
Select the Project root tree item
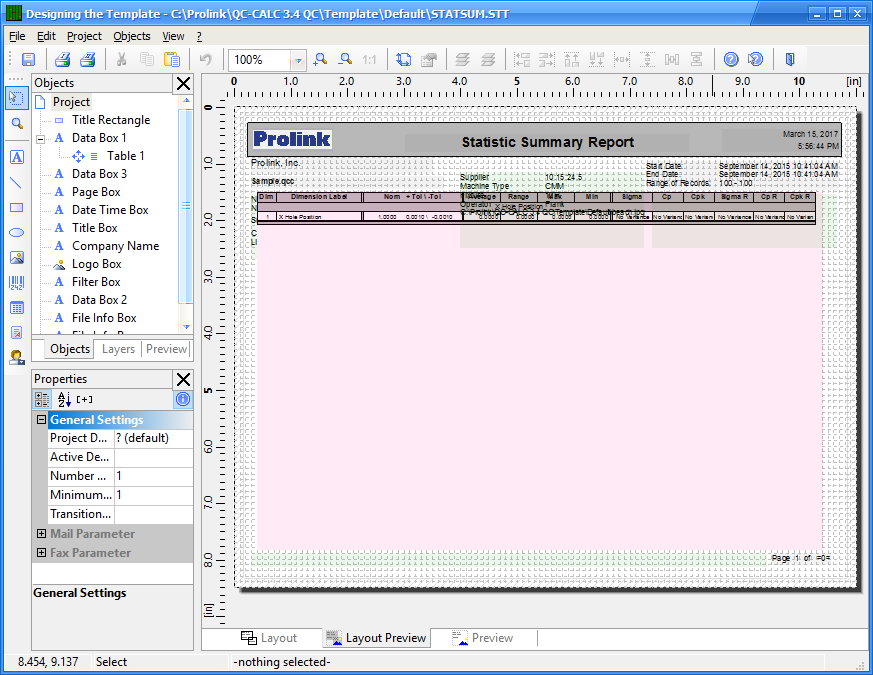pos(71,102)
